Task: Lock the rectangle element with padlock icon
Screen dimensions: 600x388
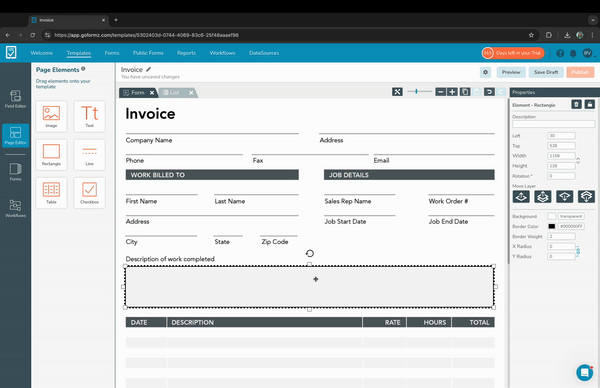Action: pos(590,104)
